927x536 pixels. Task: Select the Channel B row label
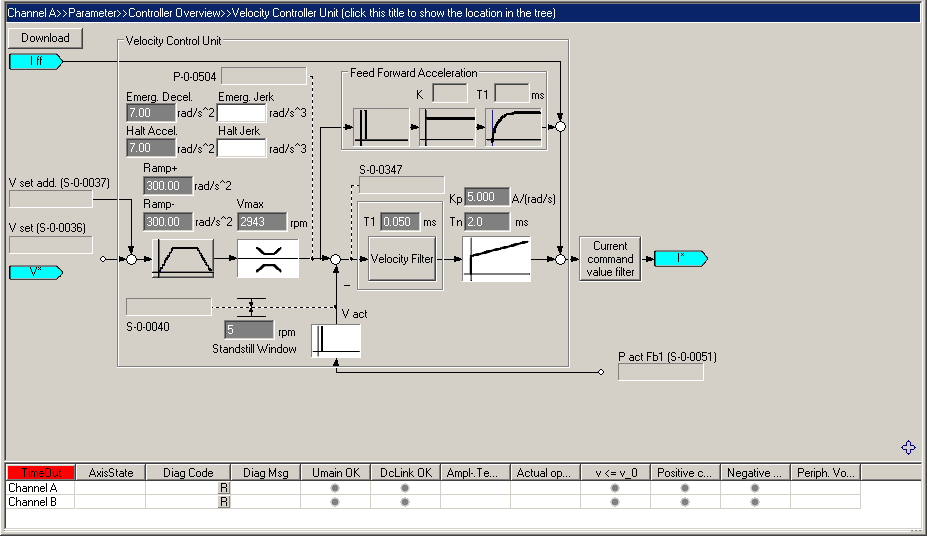pos(33,502)
